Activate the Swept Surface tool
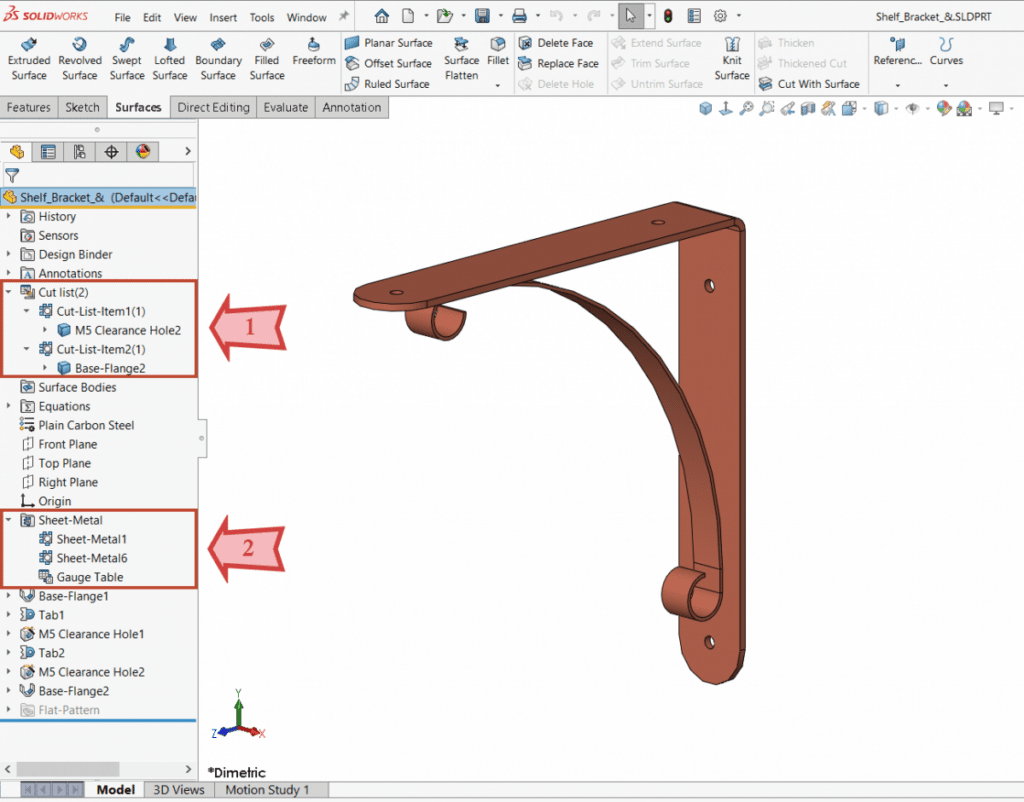Image resolution: width=1024 pixels, height=802 pixels. pos(126,57)
